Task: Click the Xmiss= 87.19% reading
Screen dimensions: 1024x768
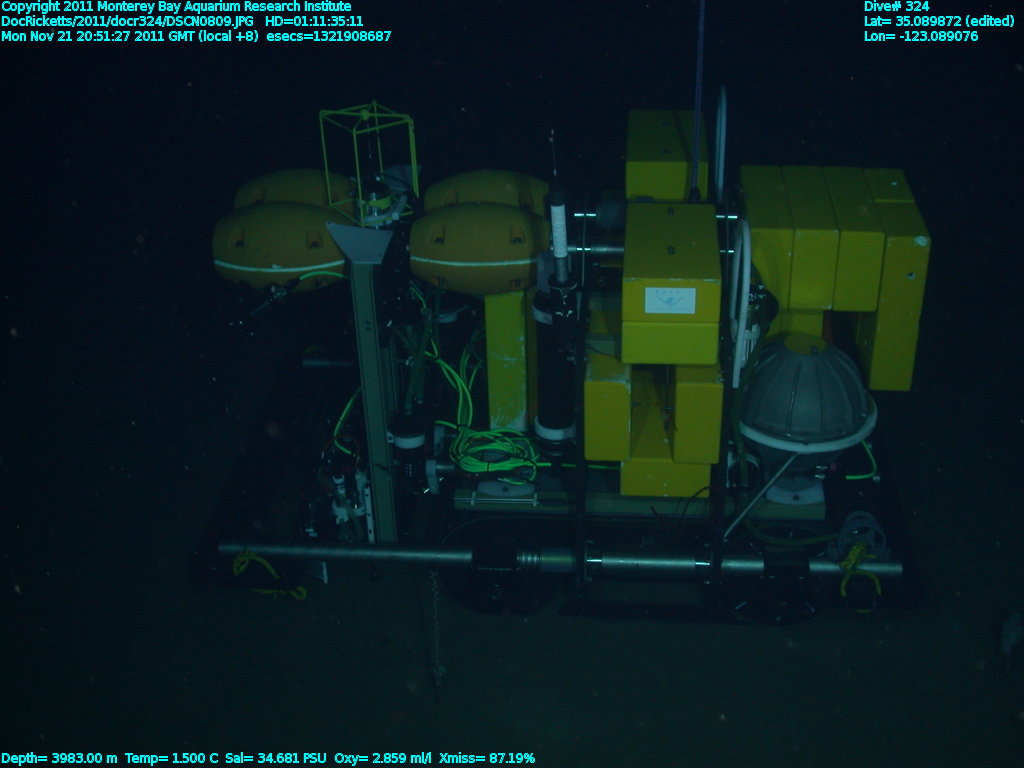Action: point(487,758)
